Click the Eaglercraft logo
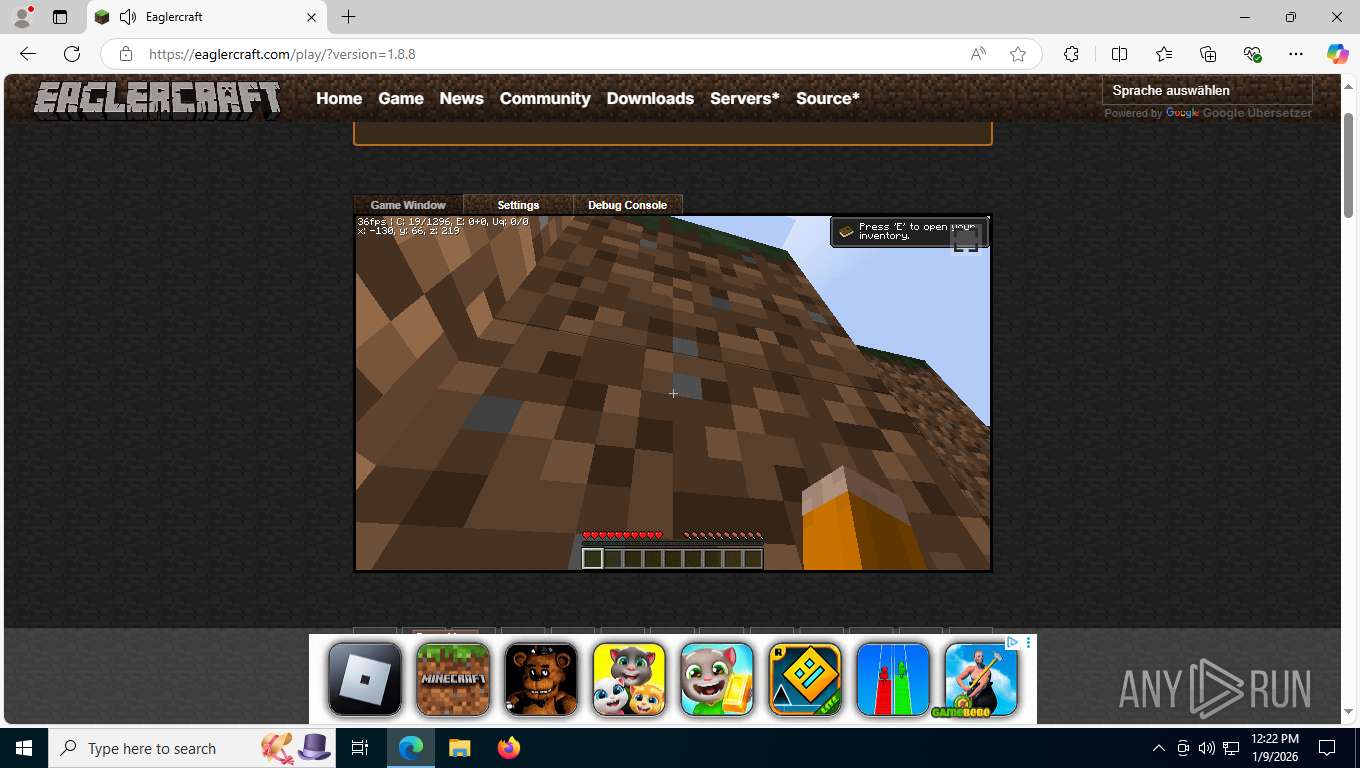This screenshot has width=1360, height=768. tap(158, 100)
